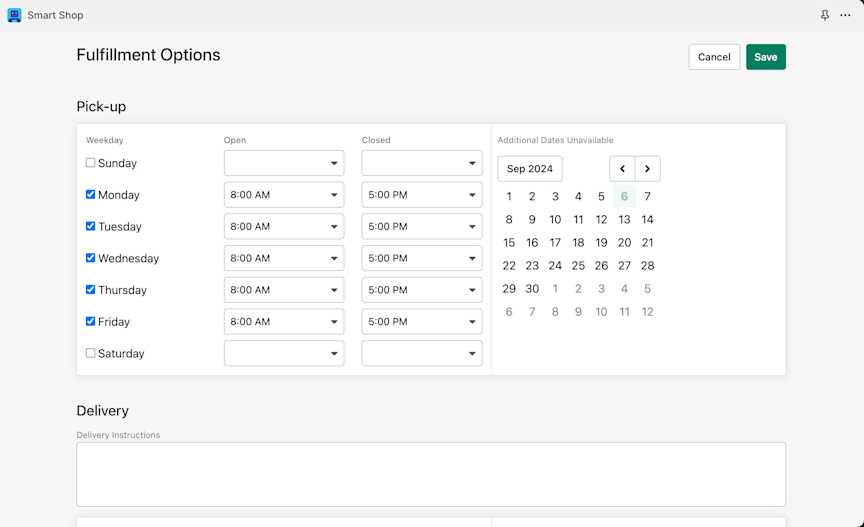Change Friday's 5:00 PM closed time
Image resolution: width=864 pixels, height=527 pixels.
coord(422,321)
